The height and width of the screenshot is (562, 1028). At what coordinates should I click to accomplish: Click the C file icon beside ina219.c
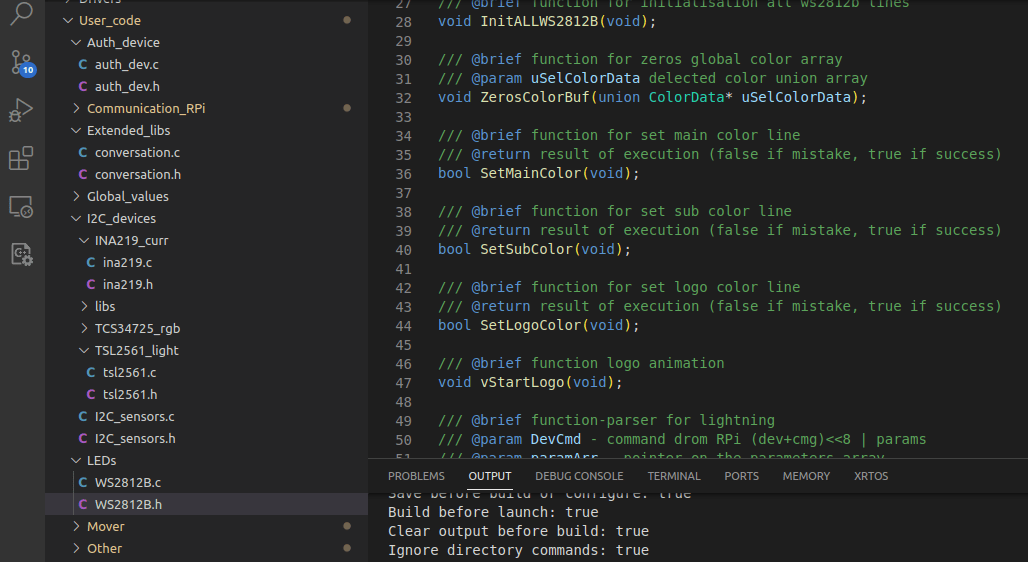pyautogui.click(x=91, y=263)
